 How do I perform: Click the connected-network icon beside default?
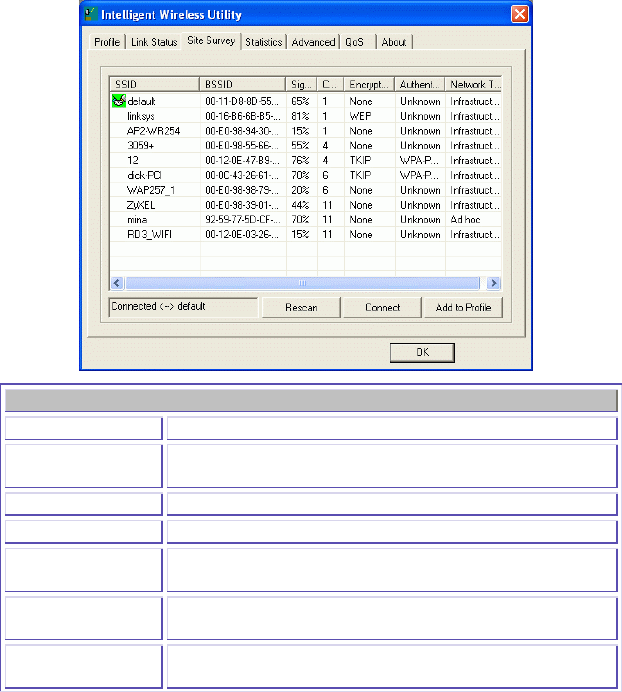(118, 101)
